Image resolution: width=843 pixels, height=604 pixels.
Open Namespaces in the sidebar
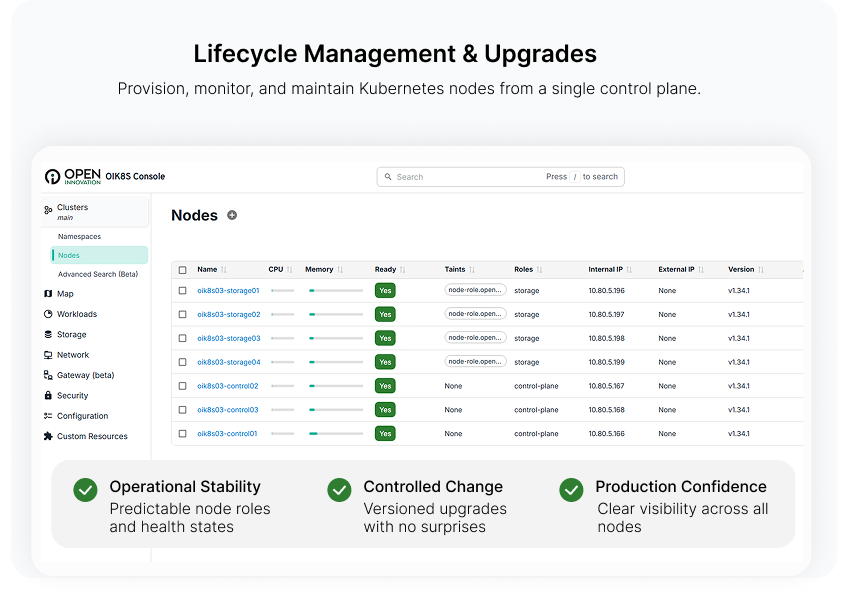79,237
